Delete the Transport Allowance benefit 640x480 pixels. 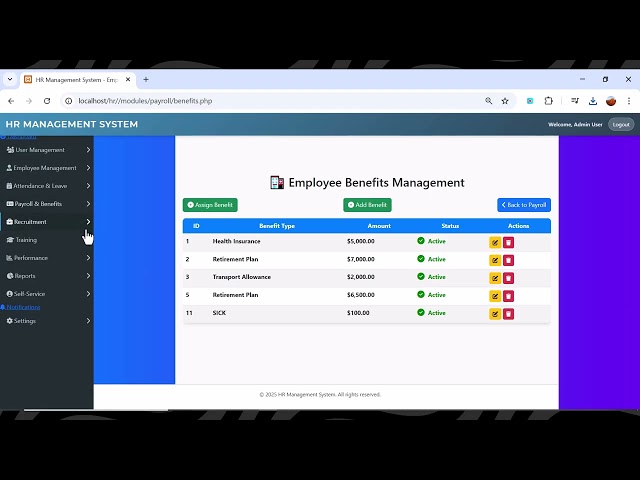[508, 278]
